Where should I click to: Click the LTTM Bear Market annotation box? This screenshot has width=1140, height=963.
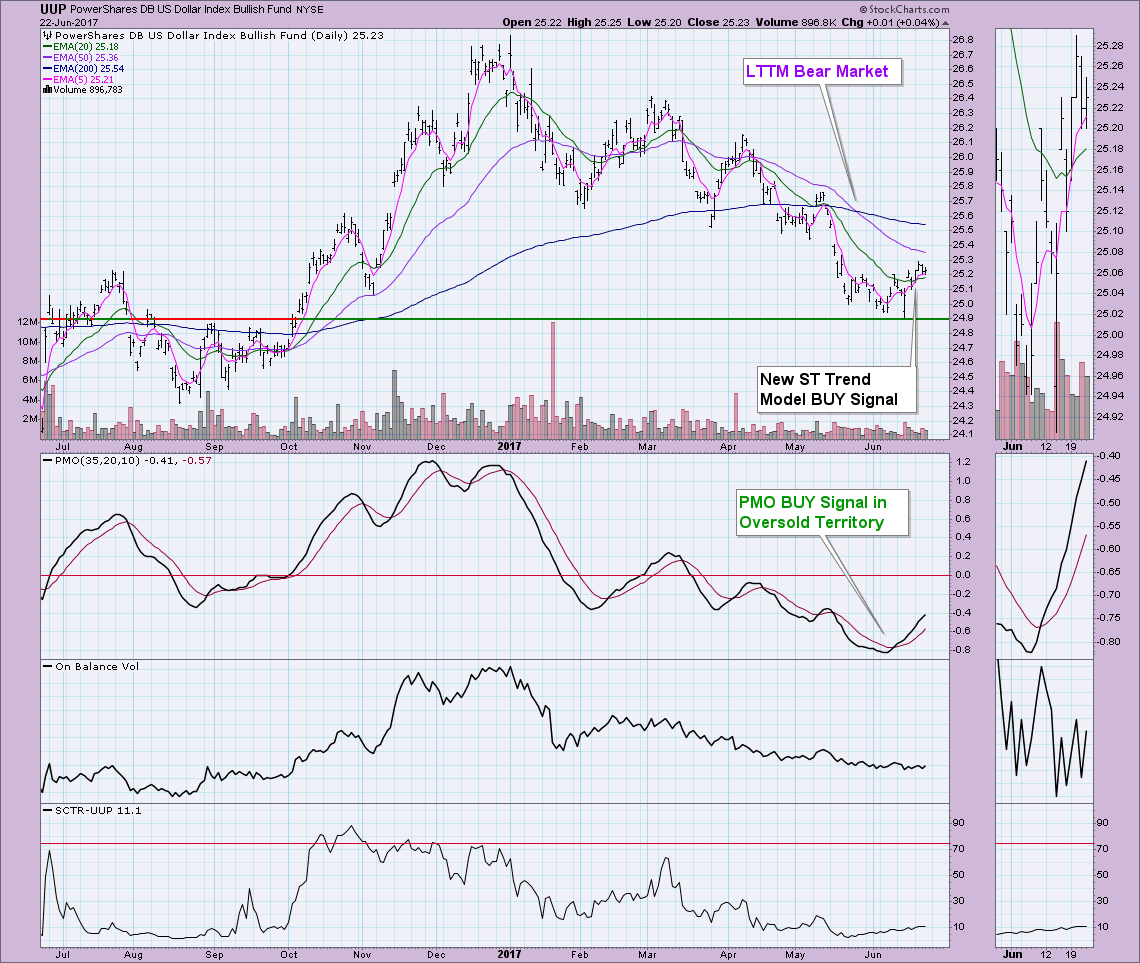point(822,72)
